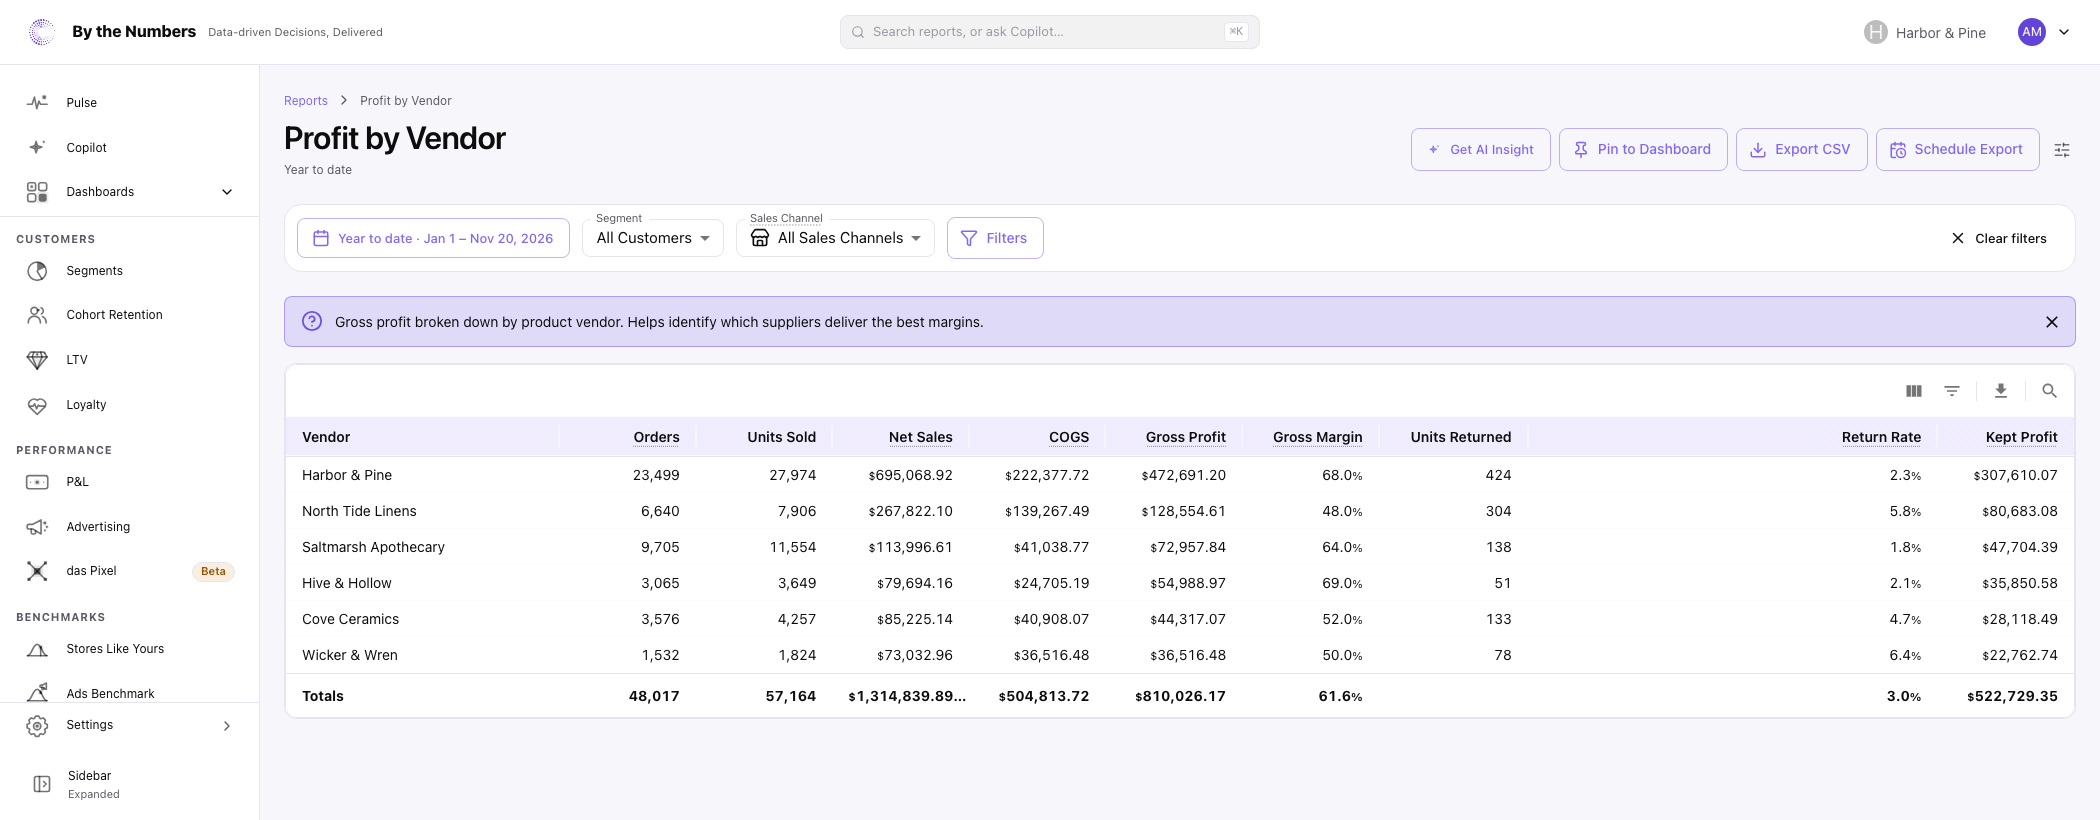Click the Ads Benchmark icon
Image resolution: width=2100 pixels, height=820 pixels.
point(37,692)
